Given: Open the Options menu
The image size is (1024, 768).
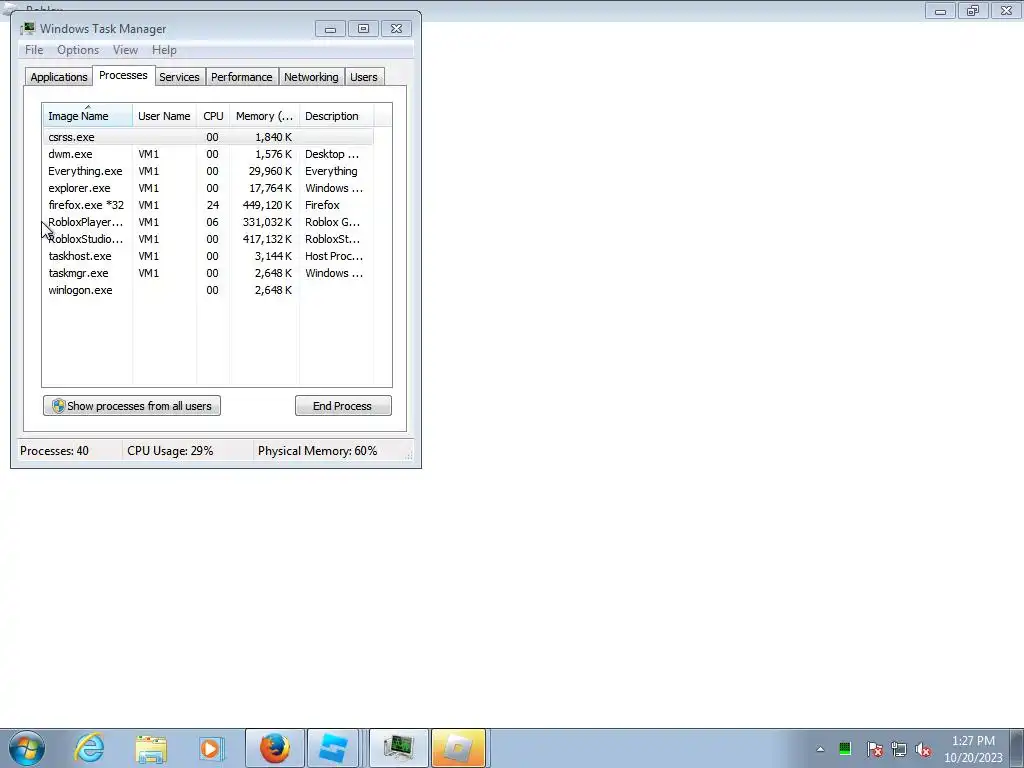Looking at the screenshot, I should coord(78,50).
